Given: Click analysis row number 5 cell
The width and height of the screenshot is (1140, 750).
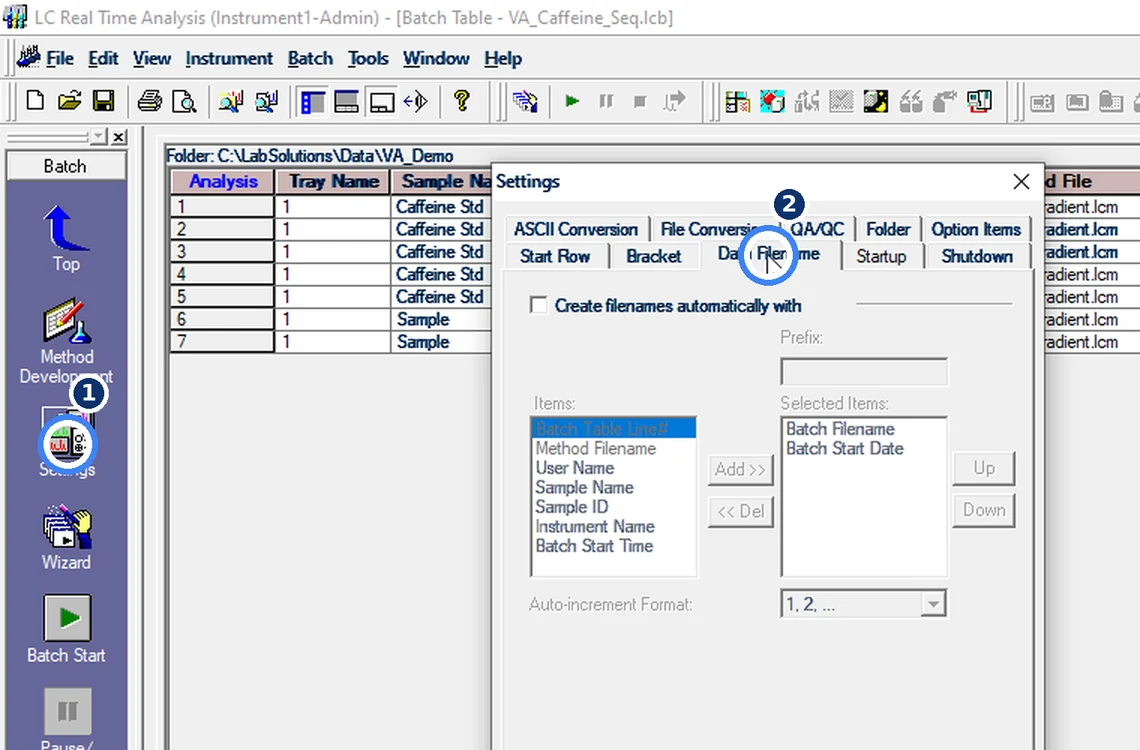Looking at the screenshot, I should pos(222,297).
